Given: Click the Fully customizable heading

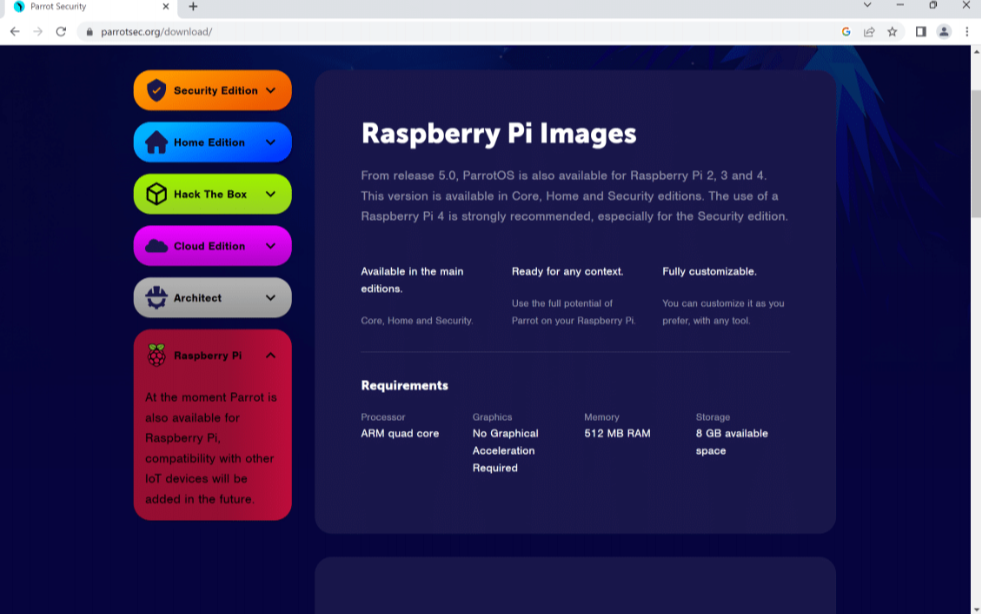Looking at the screenshot, I should click(x=709, y=271).
